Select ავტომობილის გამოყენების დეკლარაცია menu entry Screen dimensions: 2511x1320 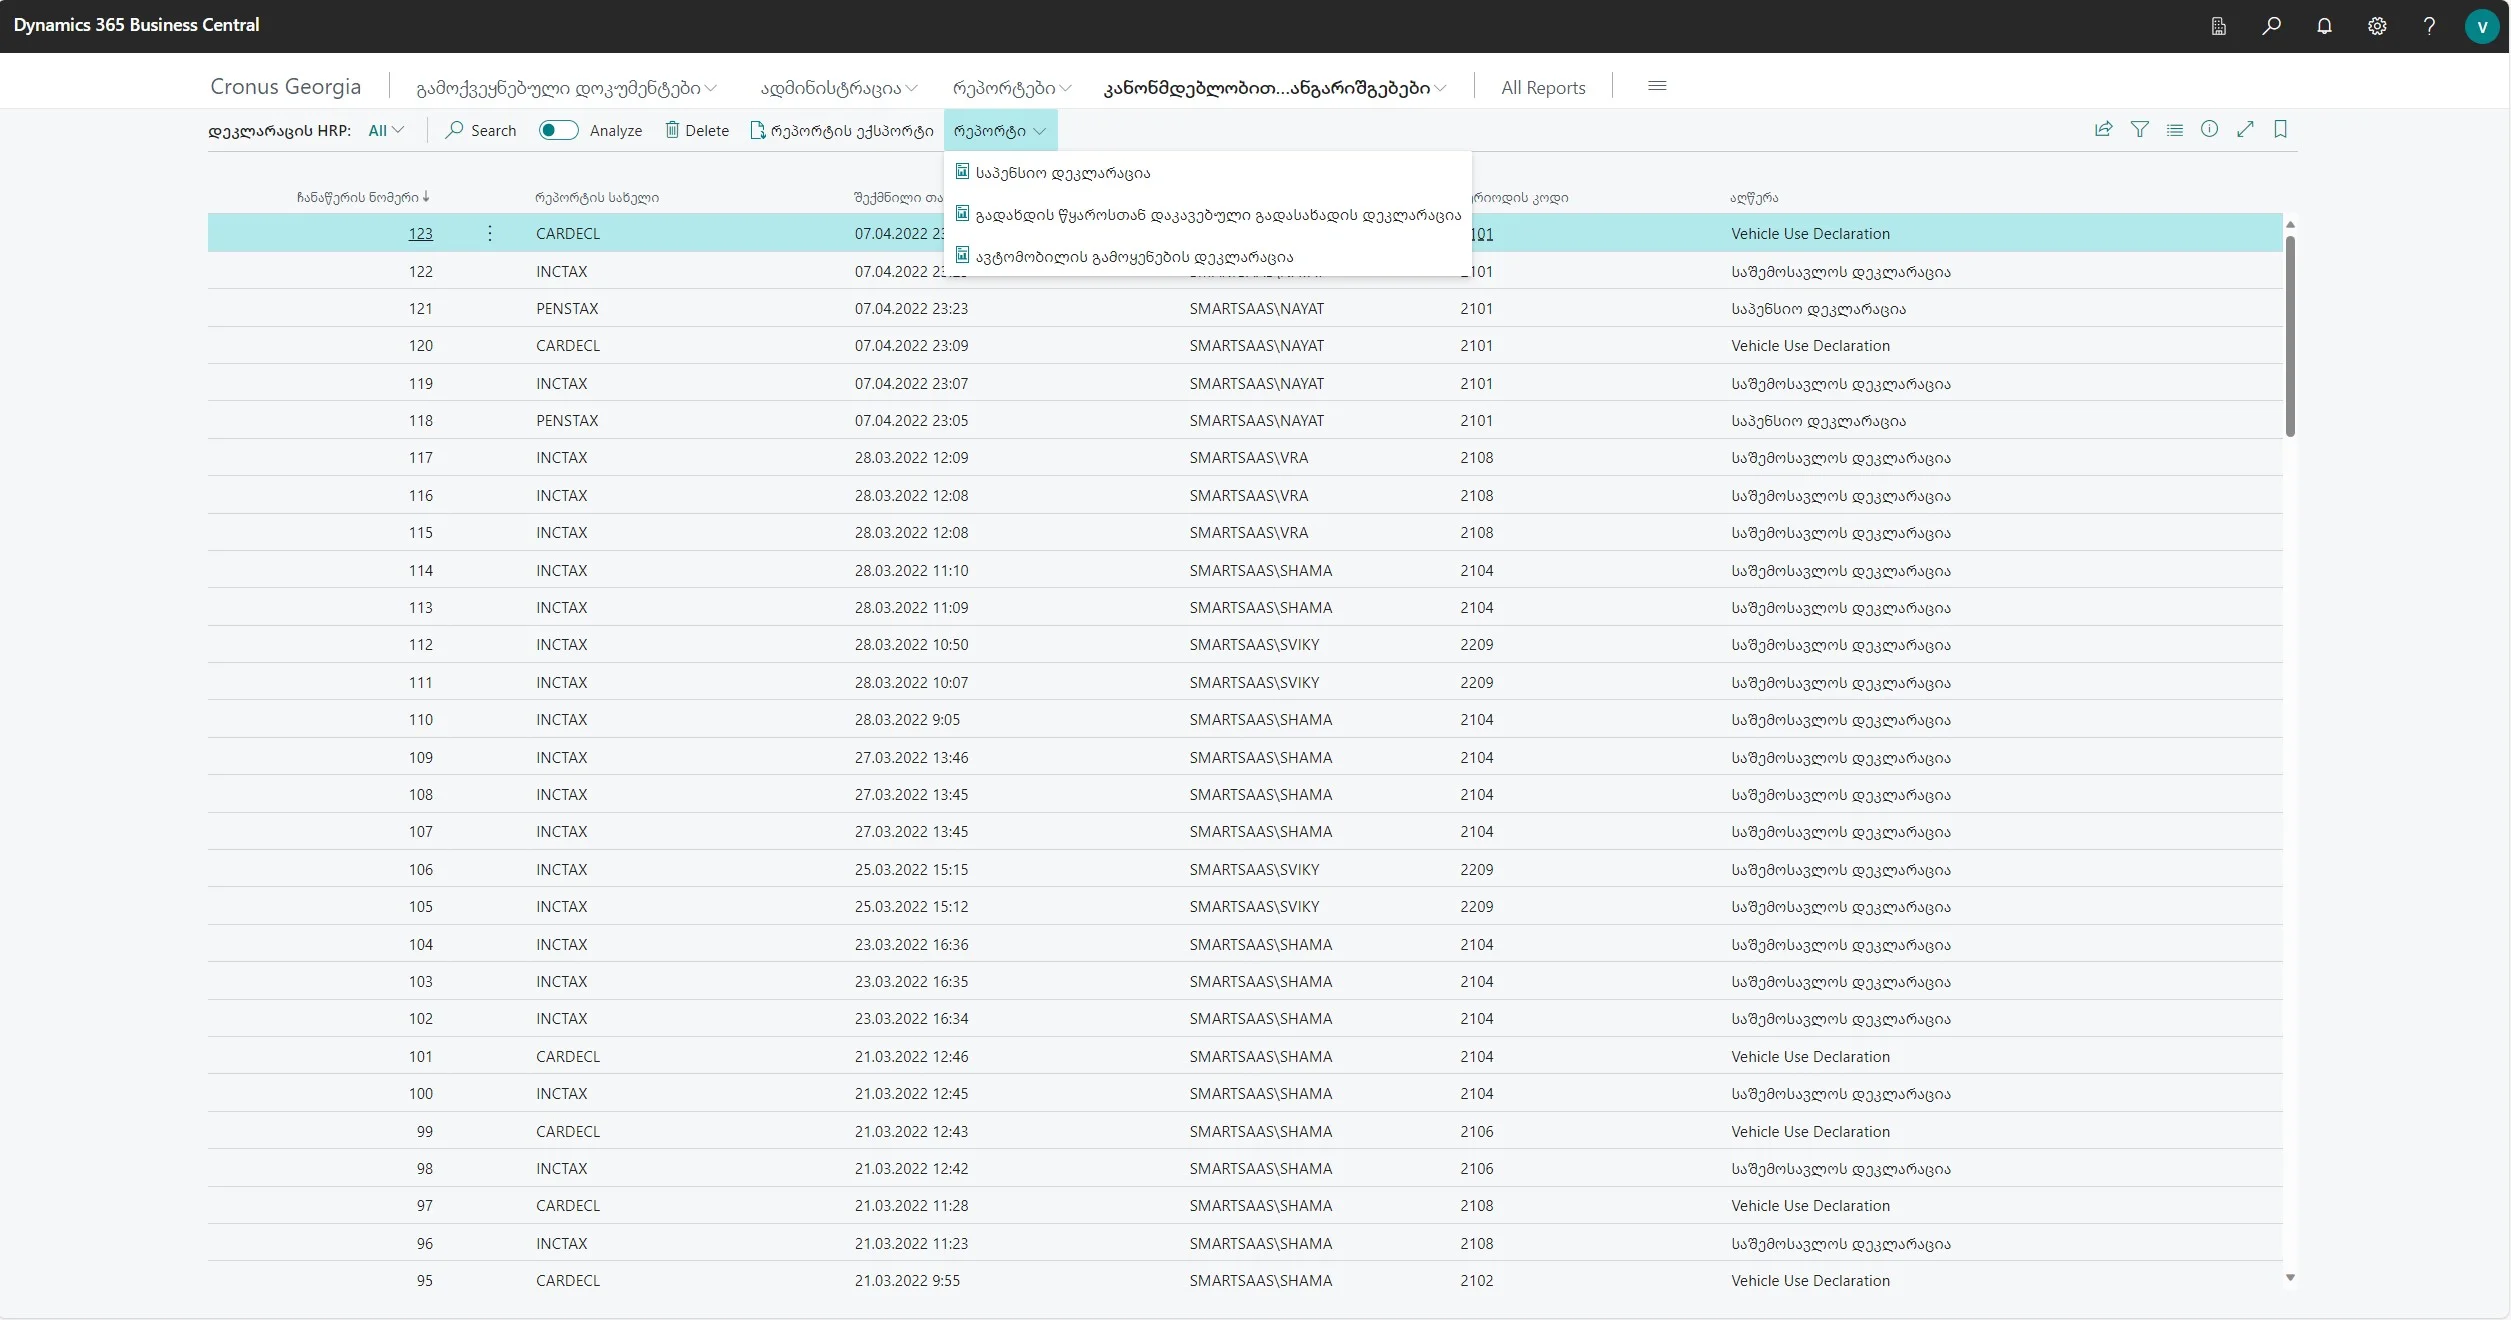pos(1134,257)
